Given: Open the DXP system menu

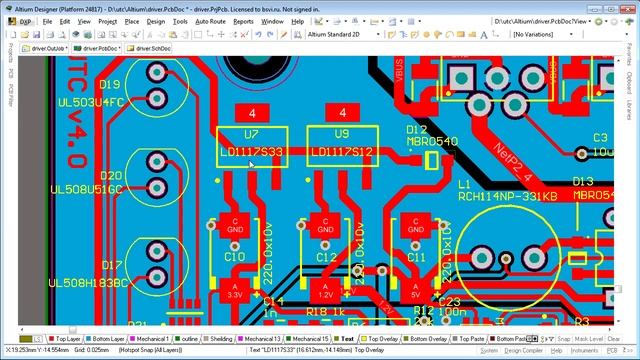Looking at the screenshot, I should pyautogui.click(x=21, y=22).
